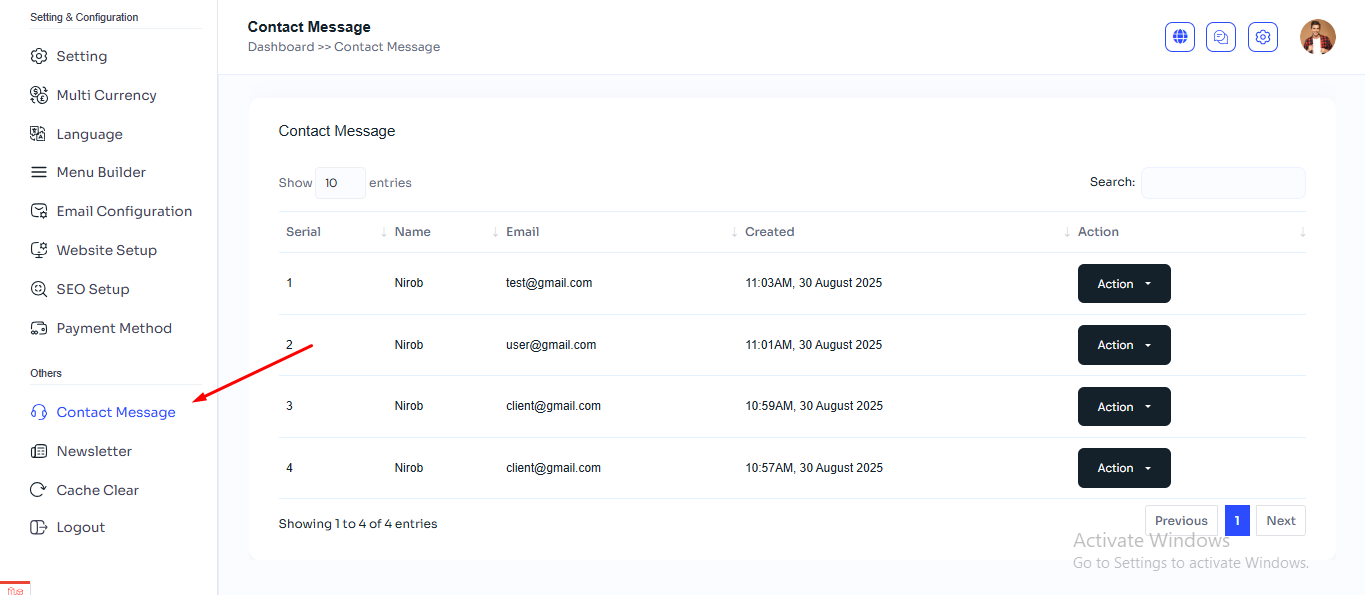Click the Cache Clear refresh icon
The height and width of the screenshot is (595, 1365).
pos(39,490)
